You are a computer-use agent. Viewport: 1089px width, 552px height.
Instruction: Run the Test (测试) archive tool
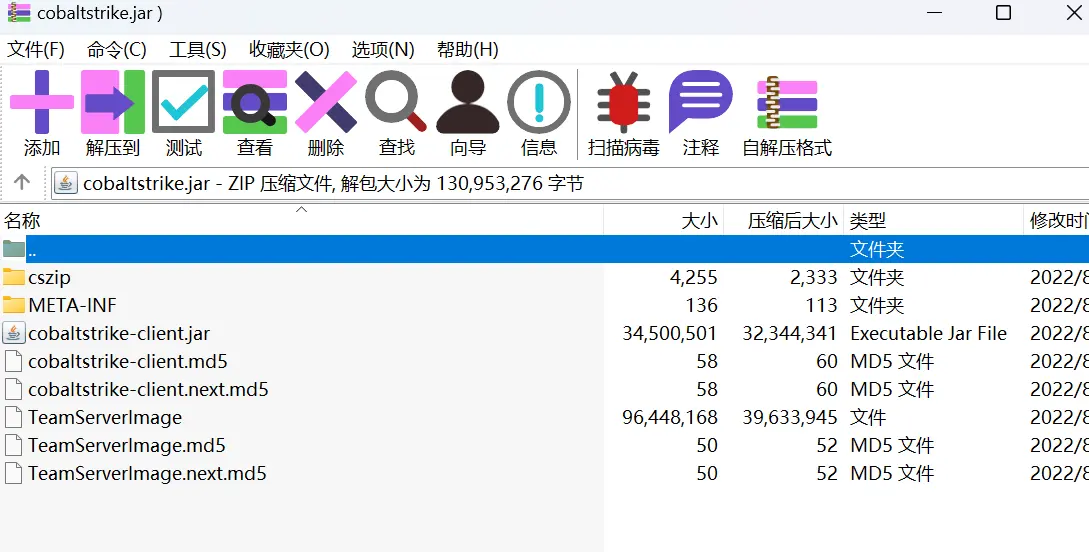[x=183, y=114]
